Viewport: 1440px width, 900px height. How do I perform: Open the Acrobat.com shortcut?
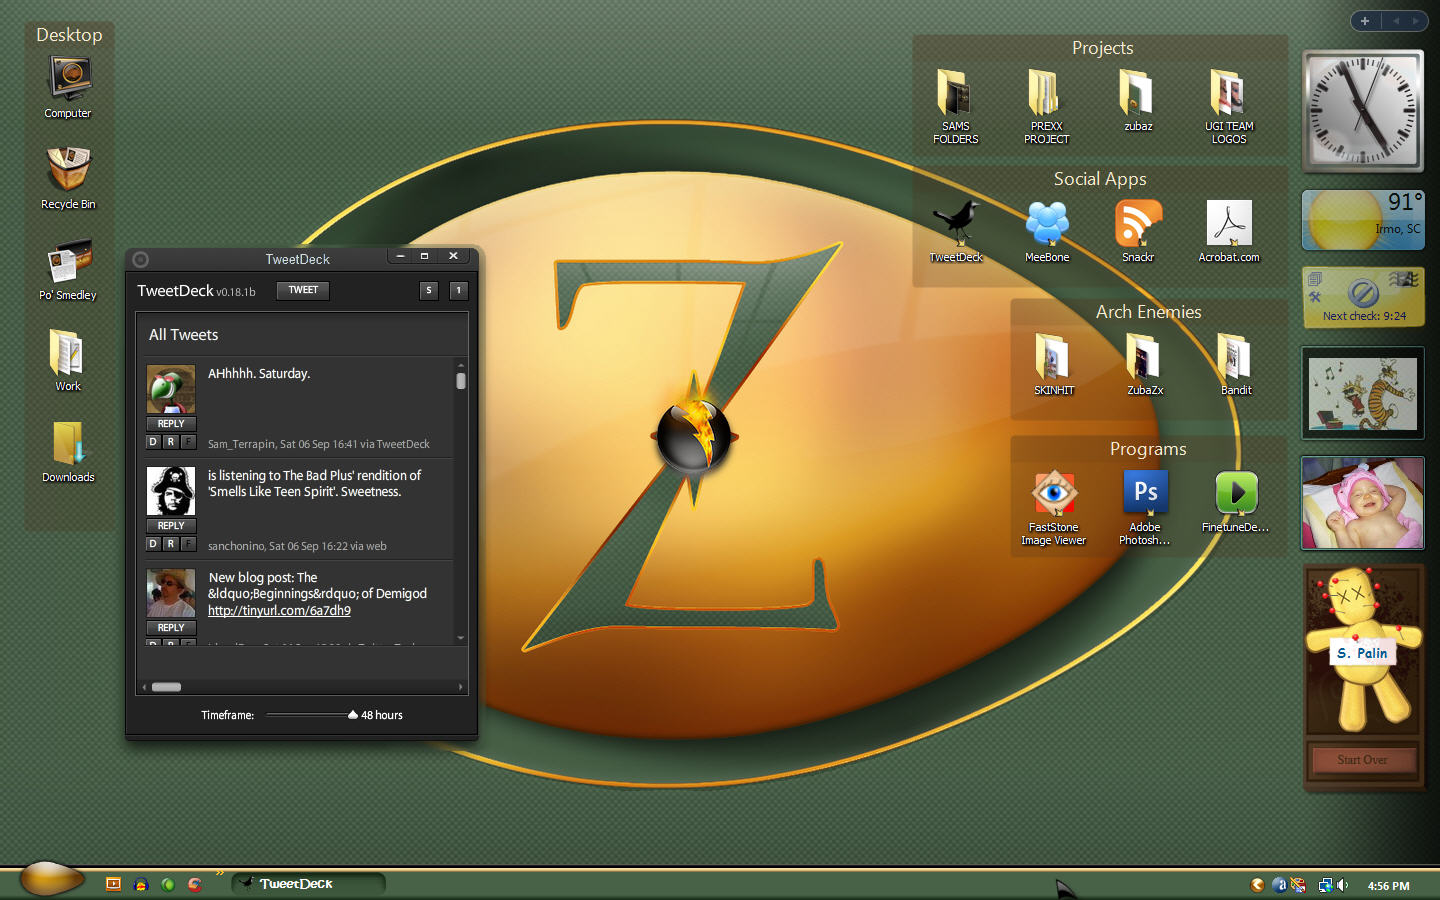[1229, 231]
